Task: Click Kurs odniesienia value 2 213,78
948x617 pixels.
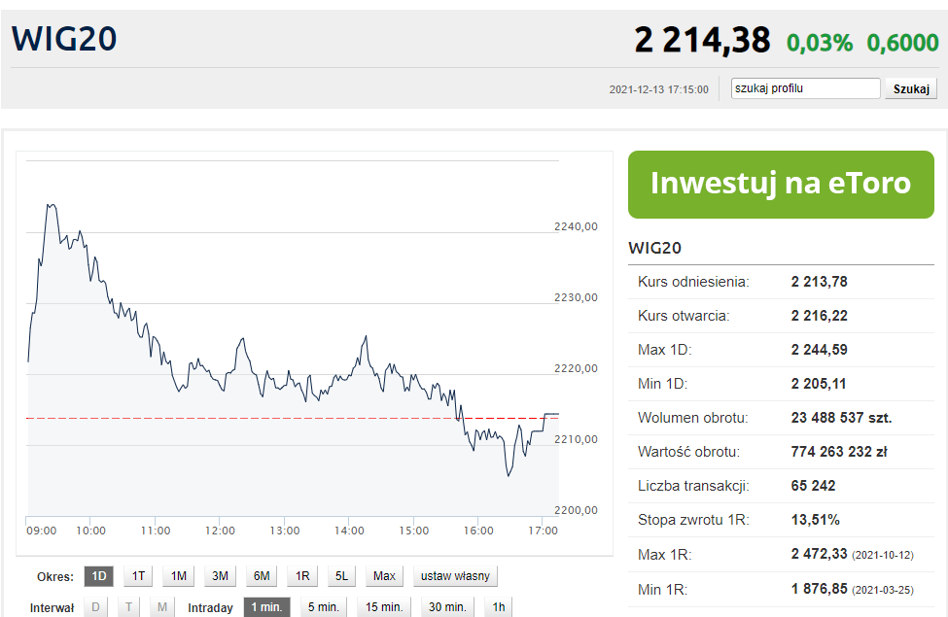Action: [819, 282]
